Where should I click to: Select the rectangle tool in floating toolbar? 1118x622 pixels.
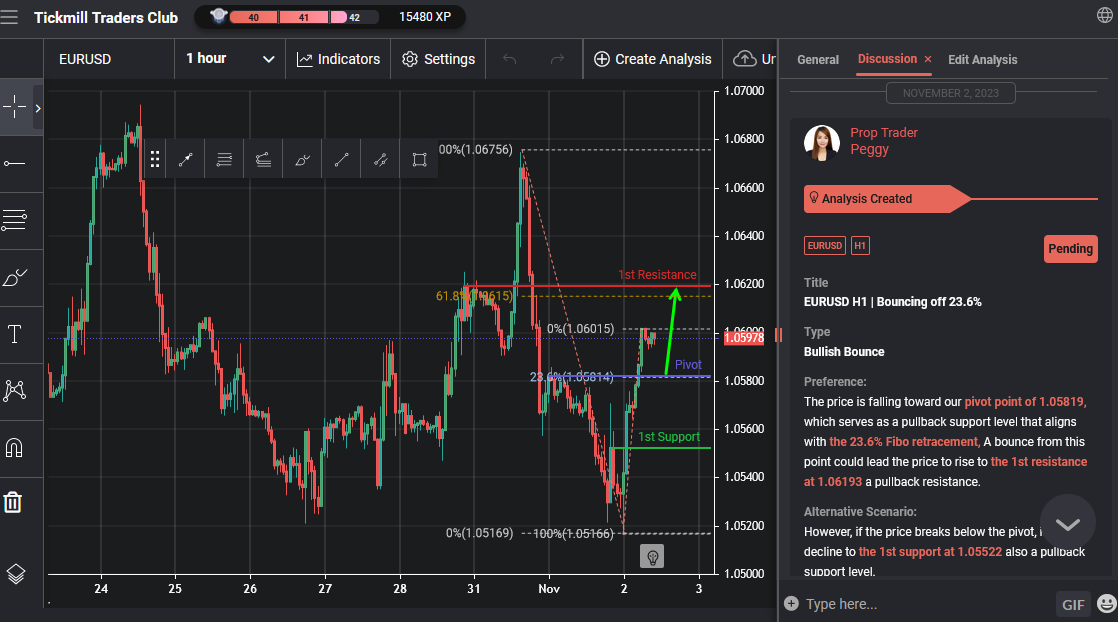click(419, 159)
